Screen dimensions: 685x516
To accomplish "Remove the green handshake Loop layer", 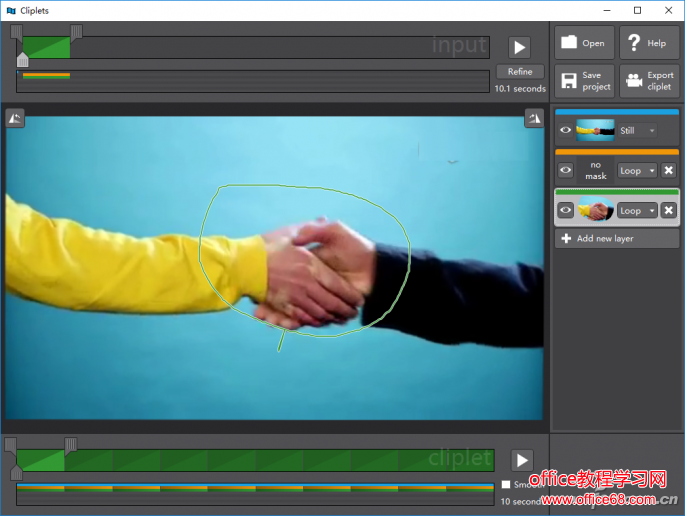I will click(x=668, y=210).
